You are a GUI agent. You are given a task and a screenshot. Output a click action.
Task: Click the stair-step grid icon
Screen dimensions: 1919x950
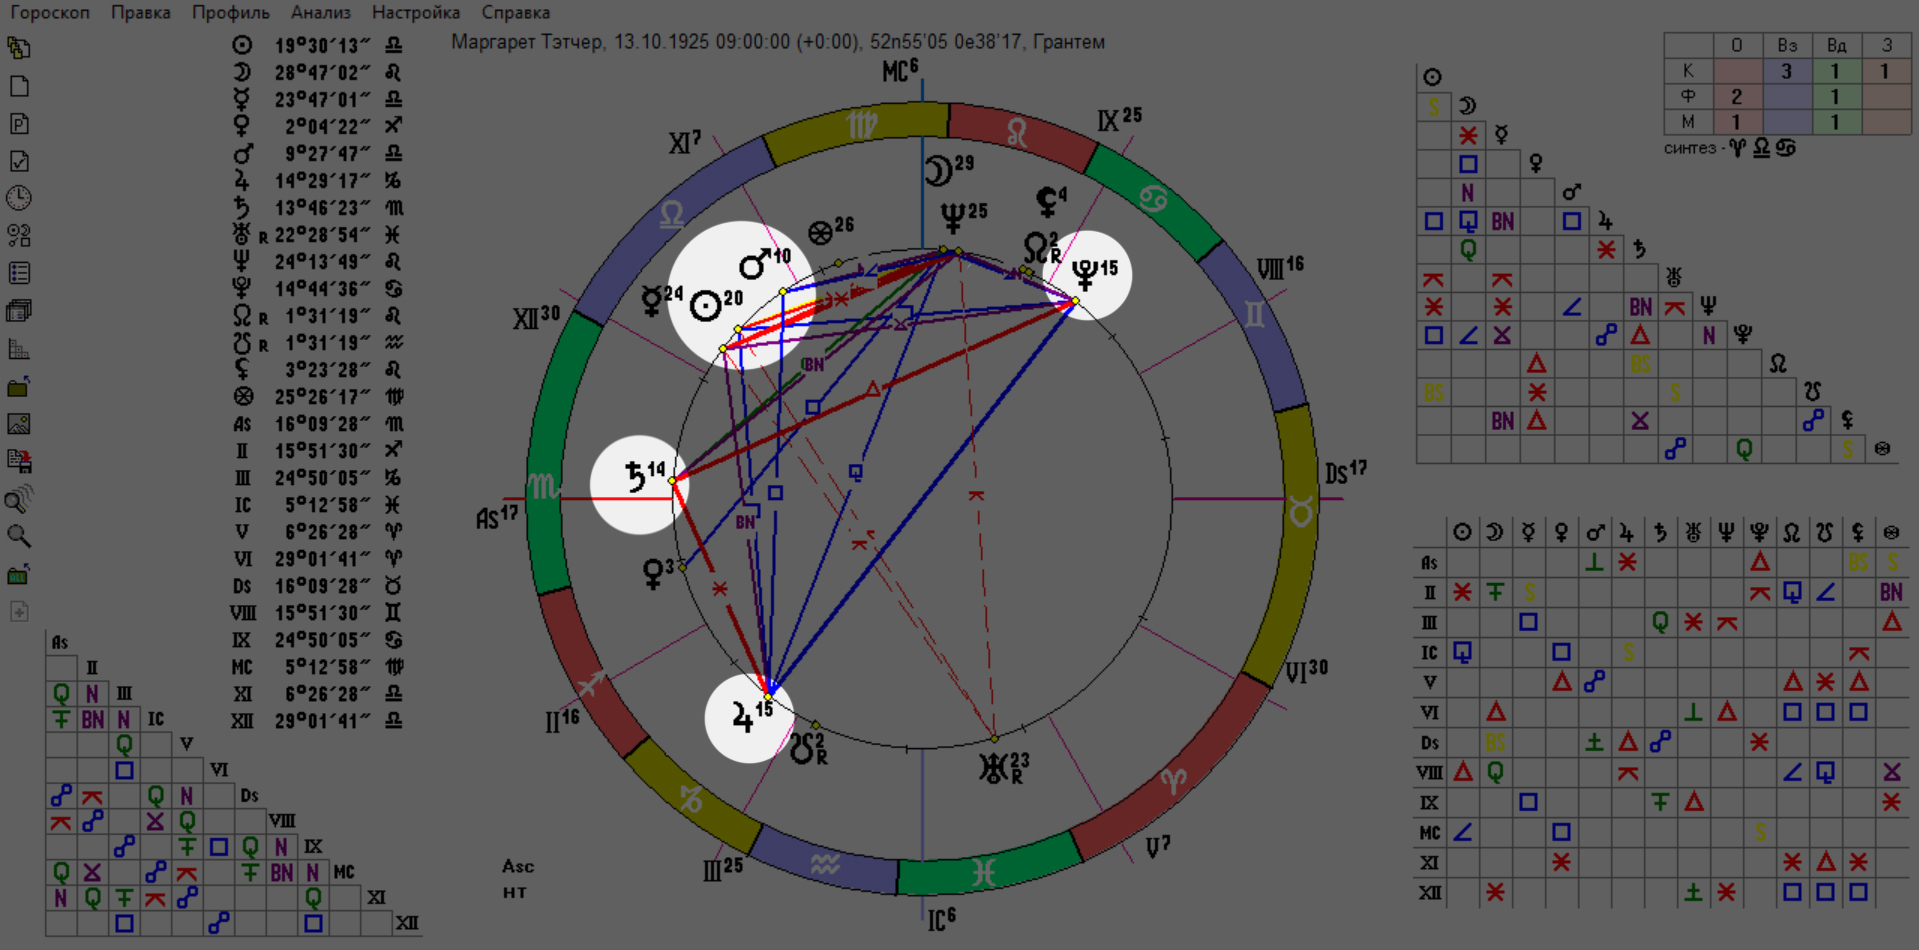click(x=19, y=348)
